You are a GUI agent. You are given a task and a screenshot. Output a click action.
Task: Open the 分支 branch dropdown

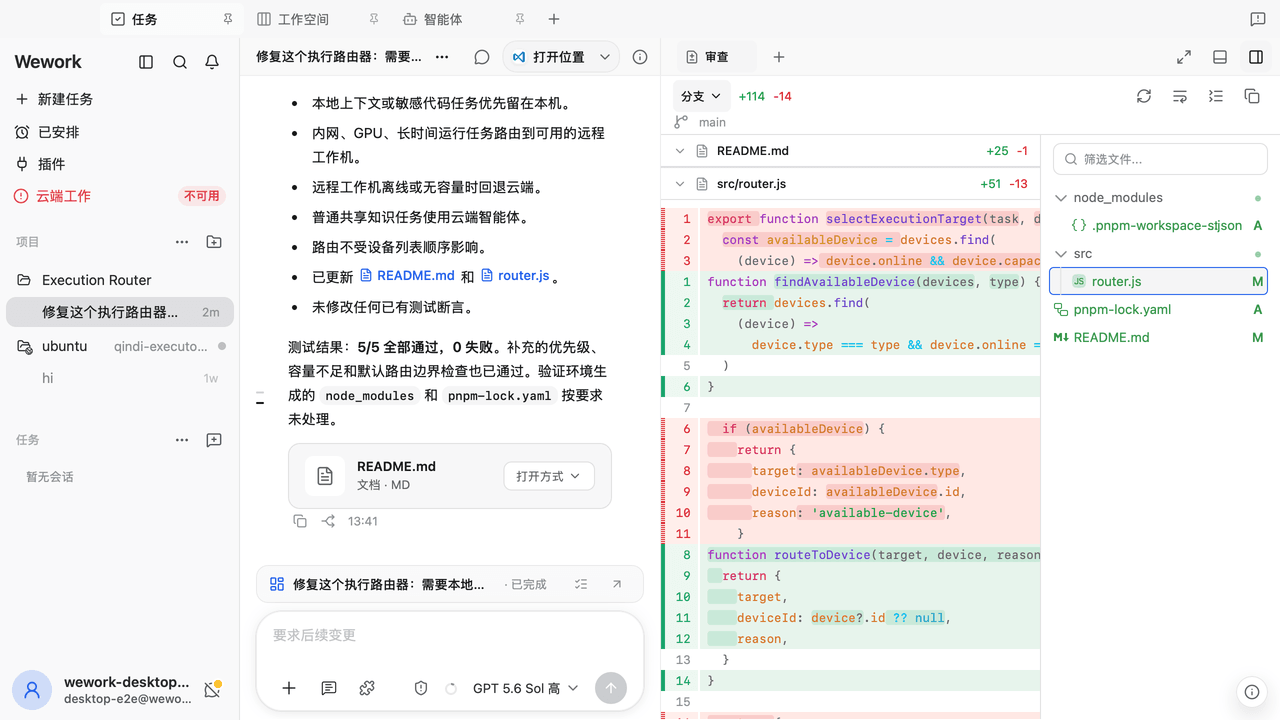[701, 96]
